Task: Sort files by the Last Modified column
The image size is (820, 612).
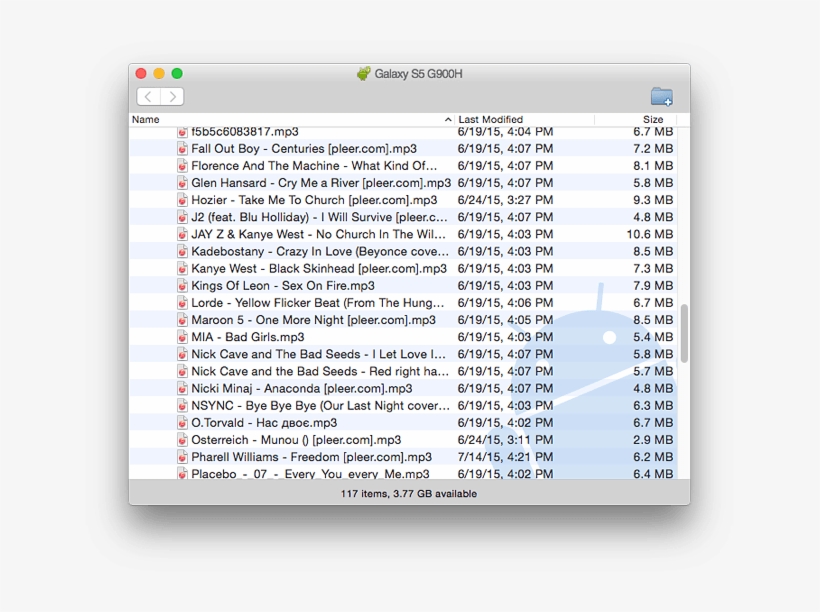Action: (489, 118)
